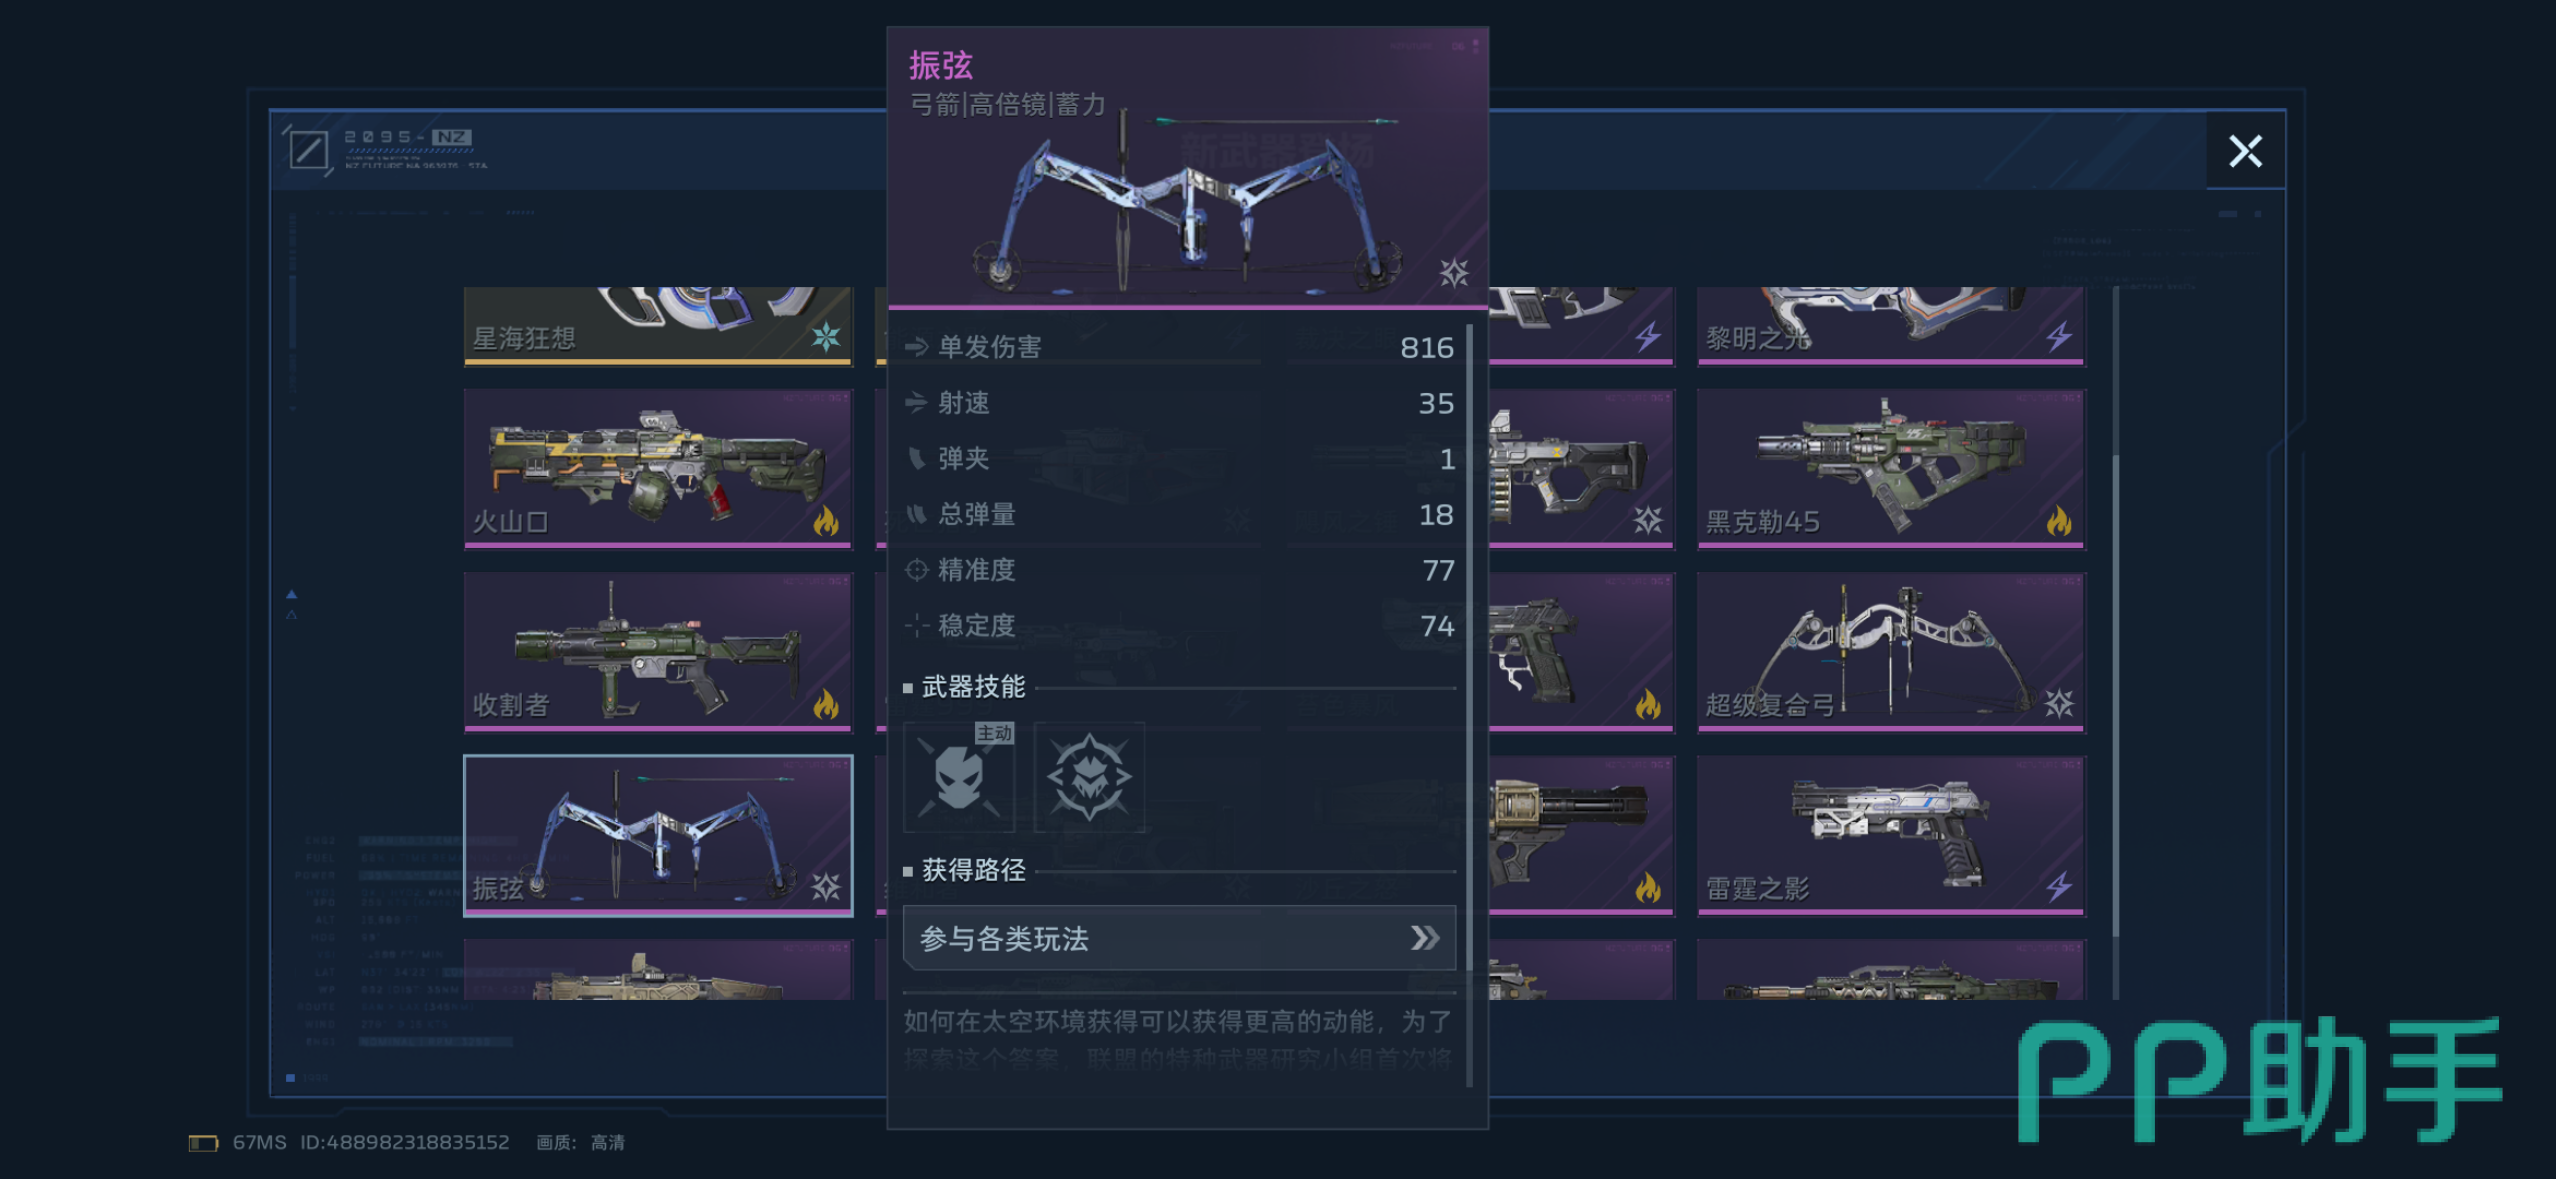Click the lightning icon on 雷霆之影 card
The height and width of the screenshot is (1179, 2556).
tap(2058, 886)
